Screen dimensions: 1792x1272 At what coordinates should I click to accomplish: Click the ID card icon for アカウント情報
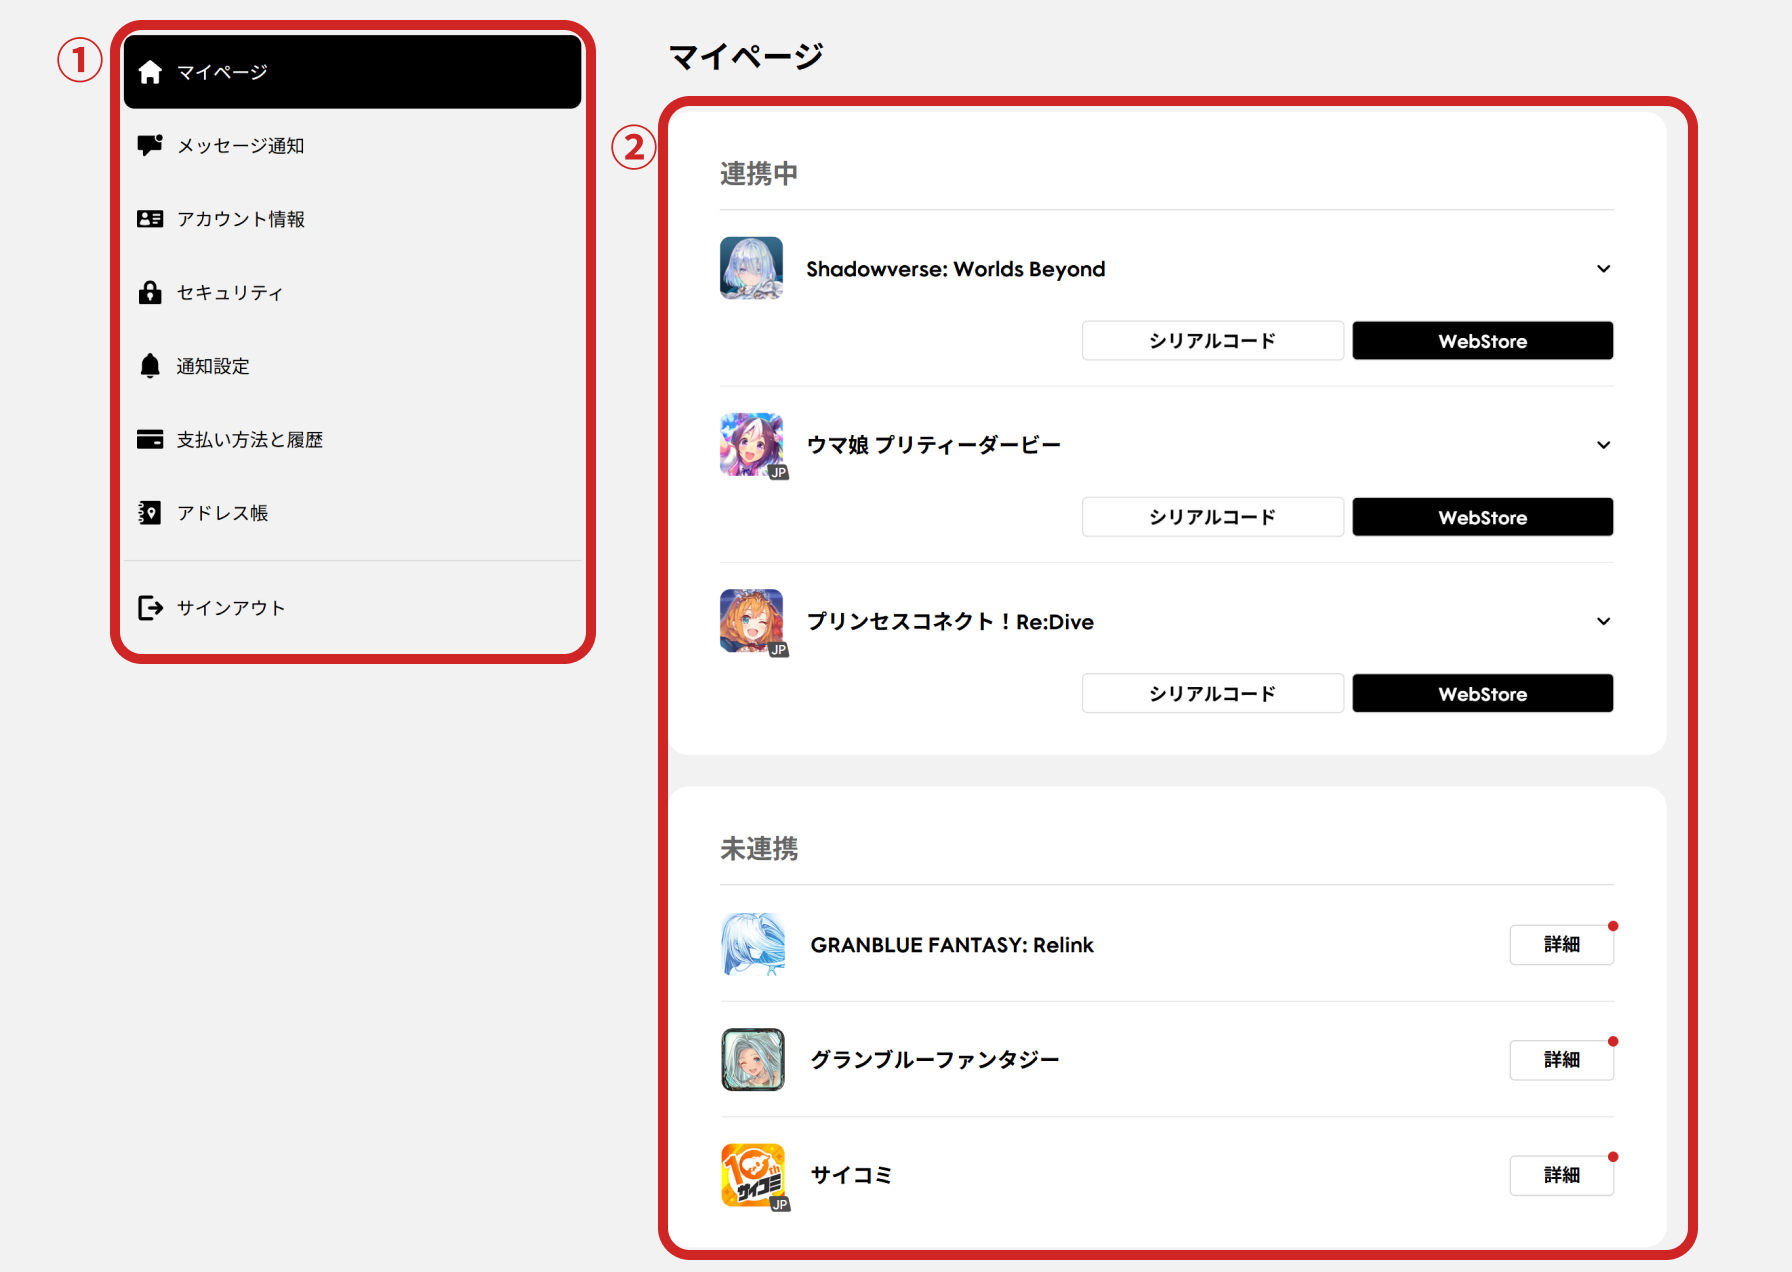[150, 219]
